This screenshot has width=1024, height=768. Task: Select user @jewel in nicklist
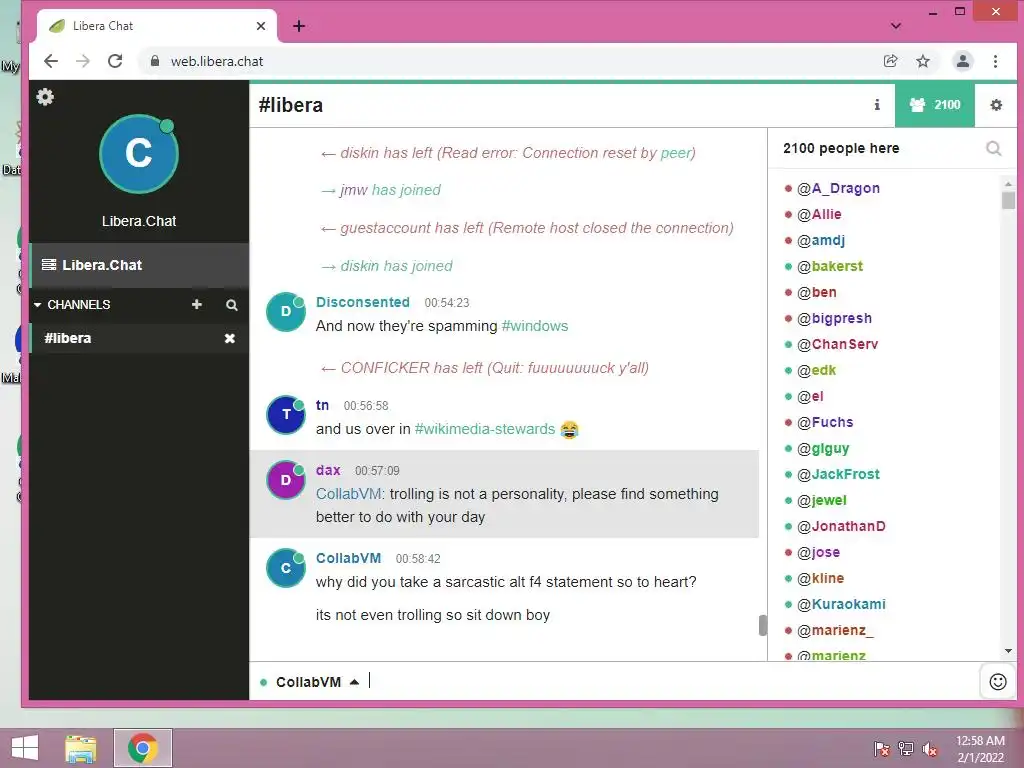(x=822, y=500)
